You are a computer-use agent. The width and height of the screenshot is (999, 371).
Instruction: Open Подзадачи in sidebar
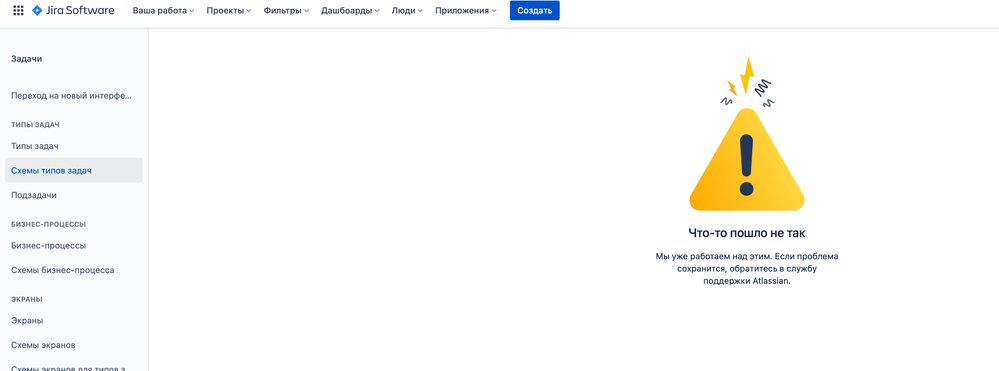point(73,195)
